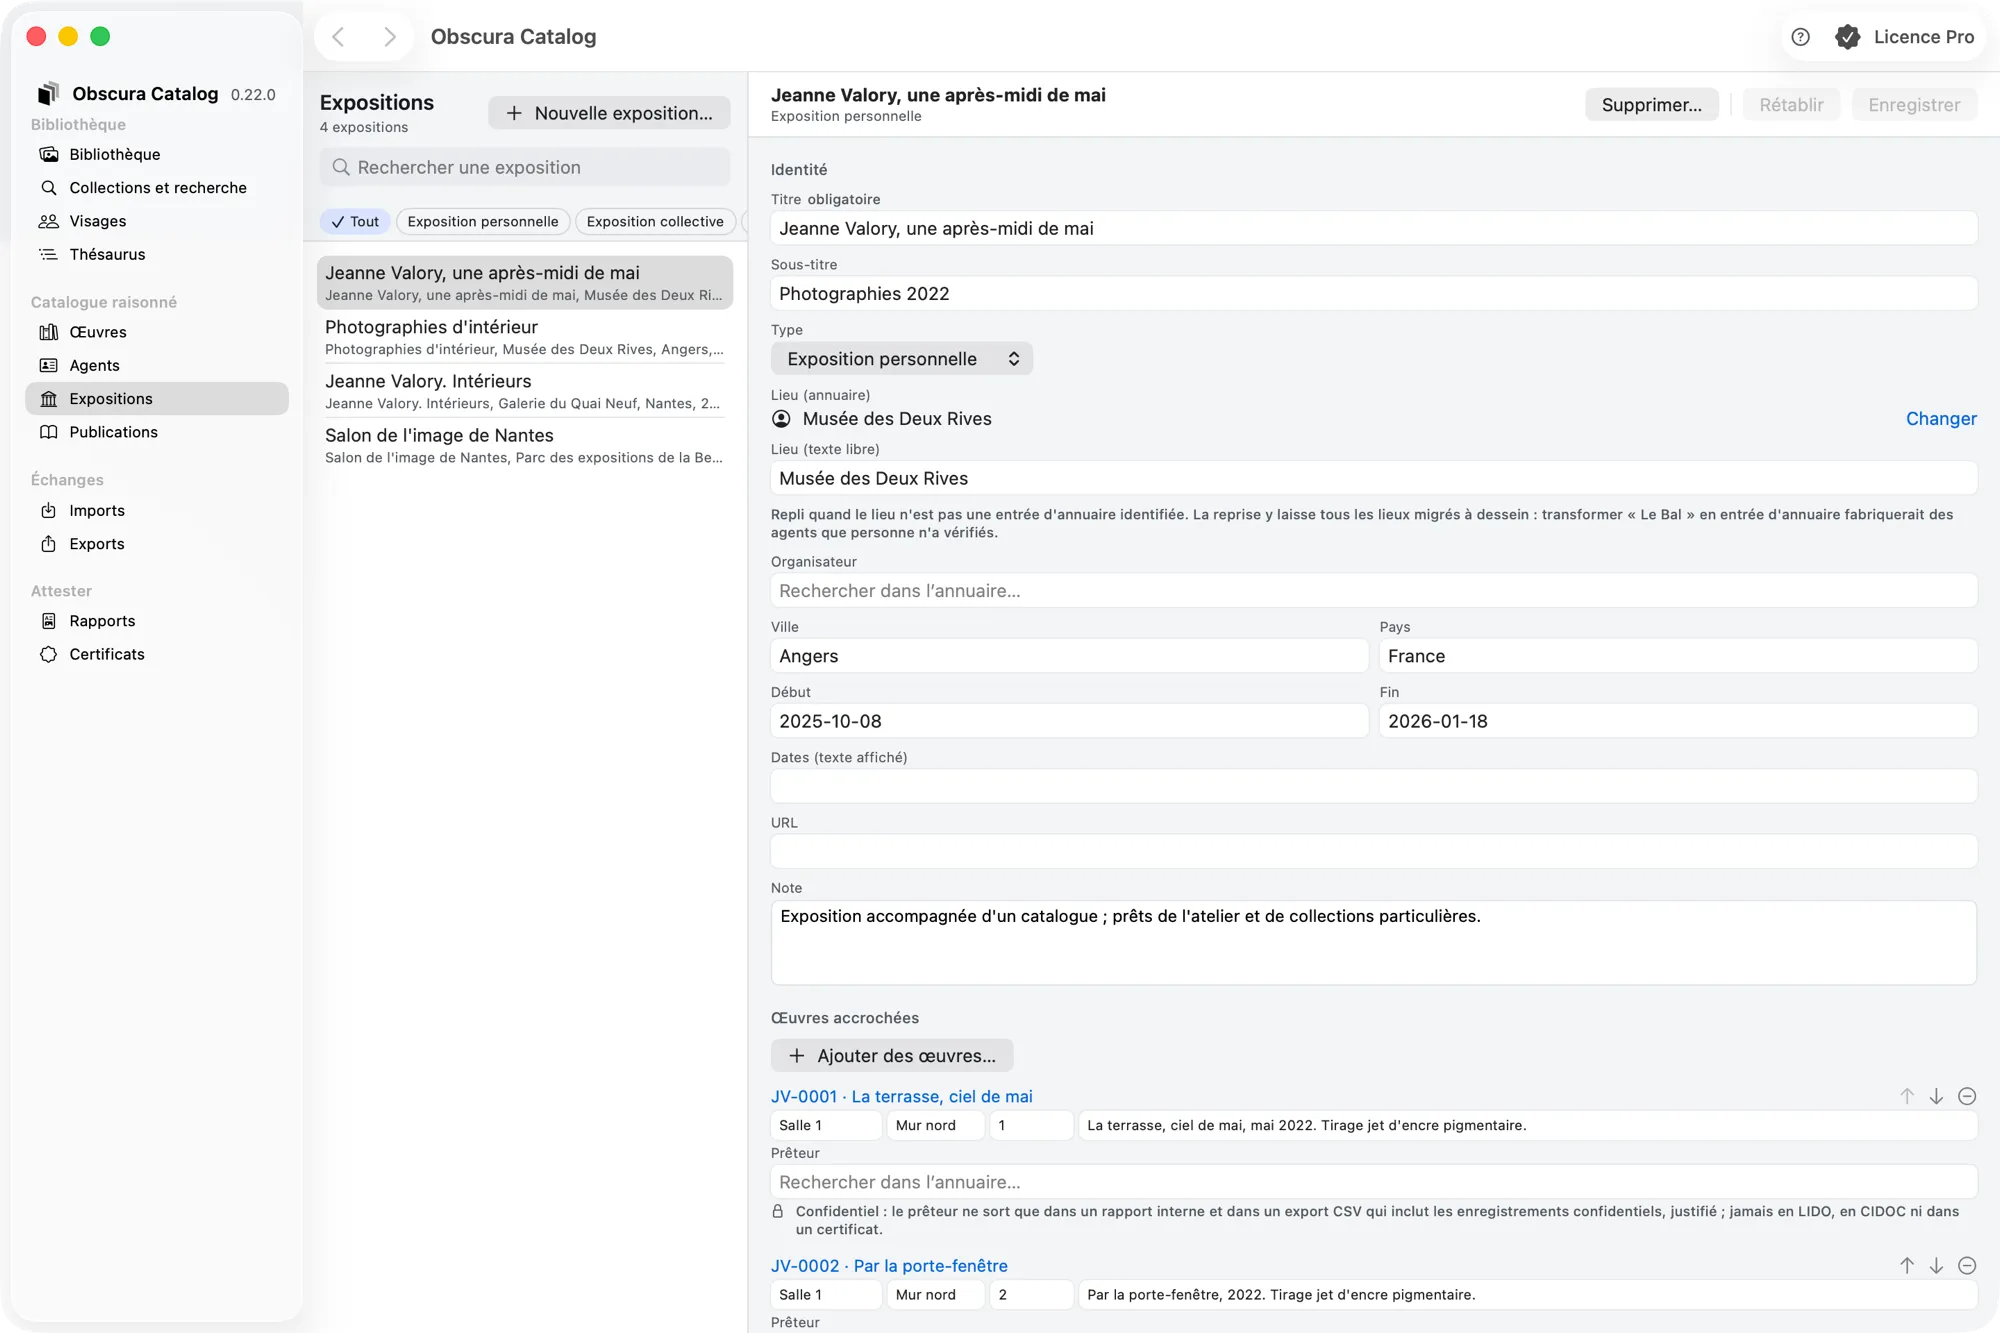
Task: Filter by Exposition collective chip
Action: (x=655, y=221)
